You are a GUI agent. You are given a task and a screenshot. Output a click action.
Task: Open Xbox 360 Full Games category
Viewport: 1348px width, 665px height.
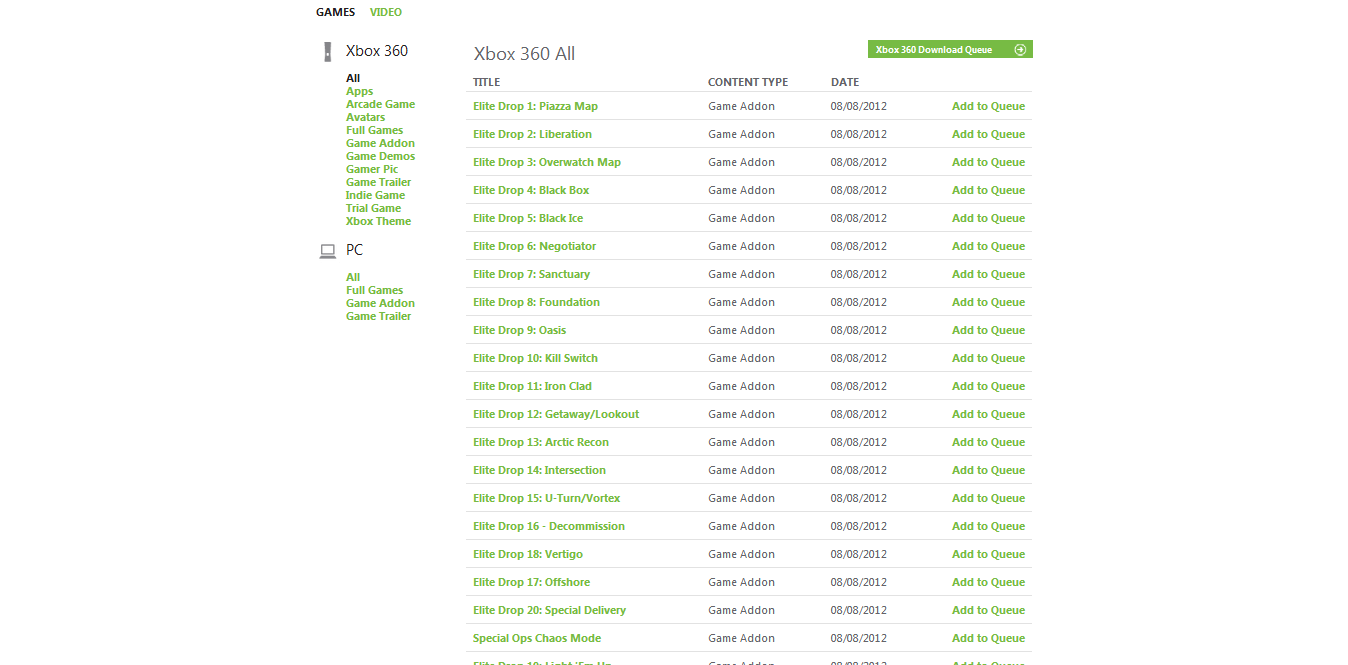point(374,130)
